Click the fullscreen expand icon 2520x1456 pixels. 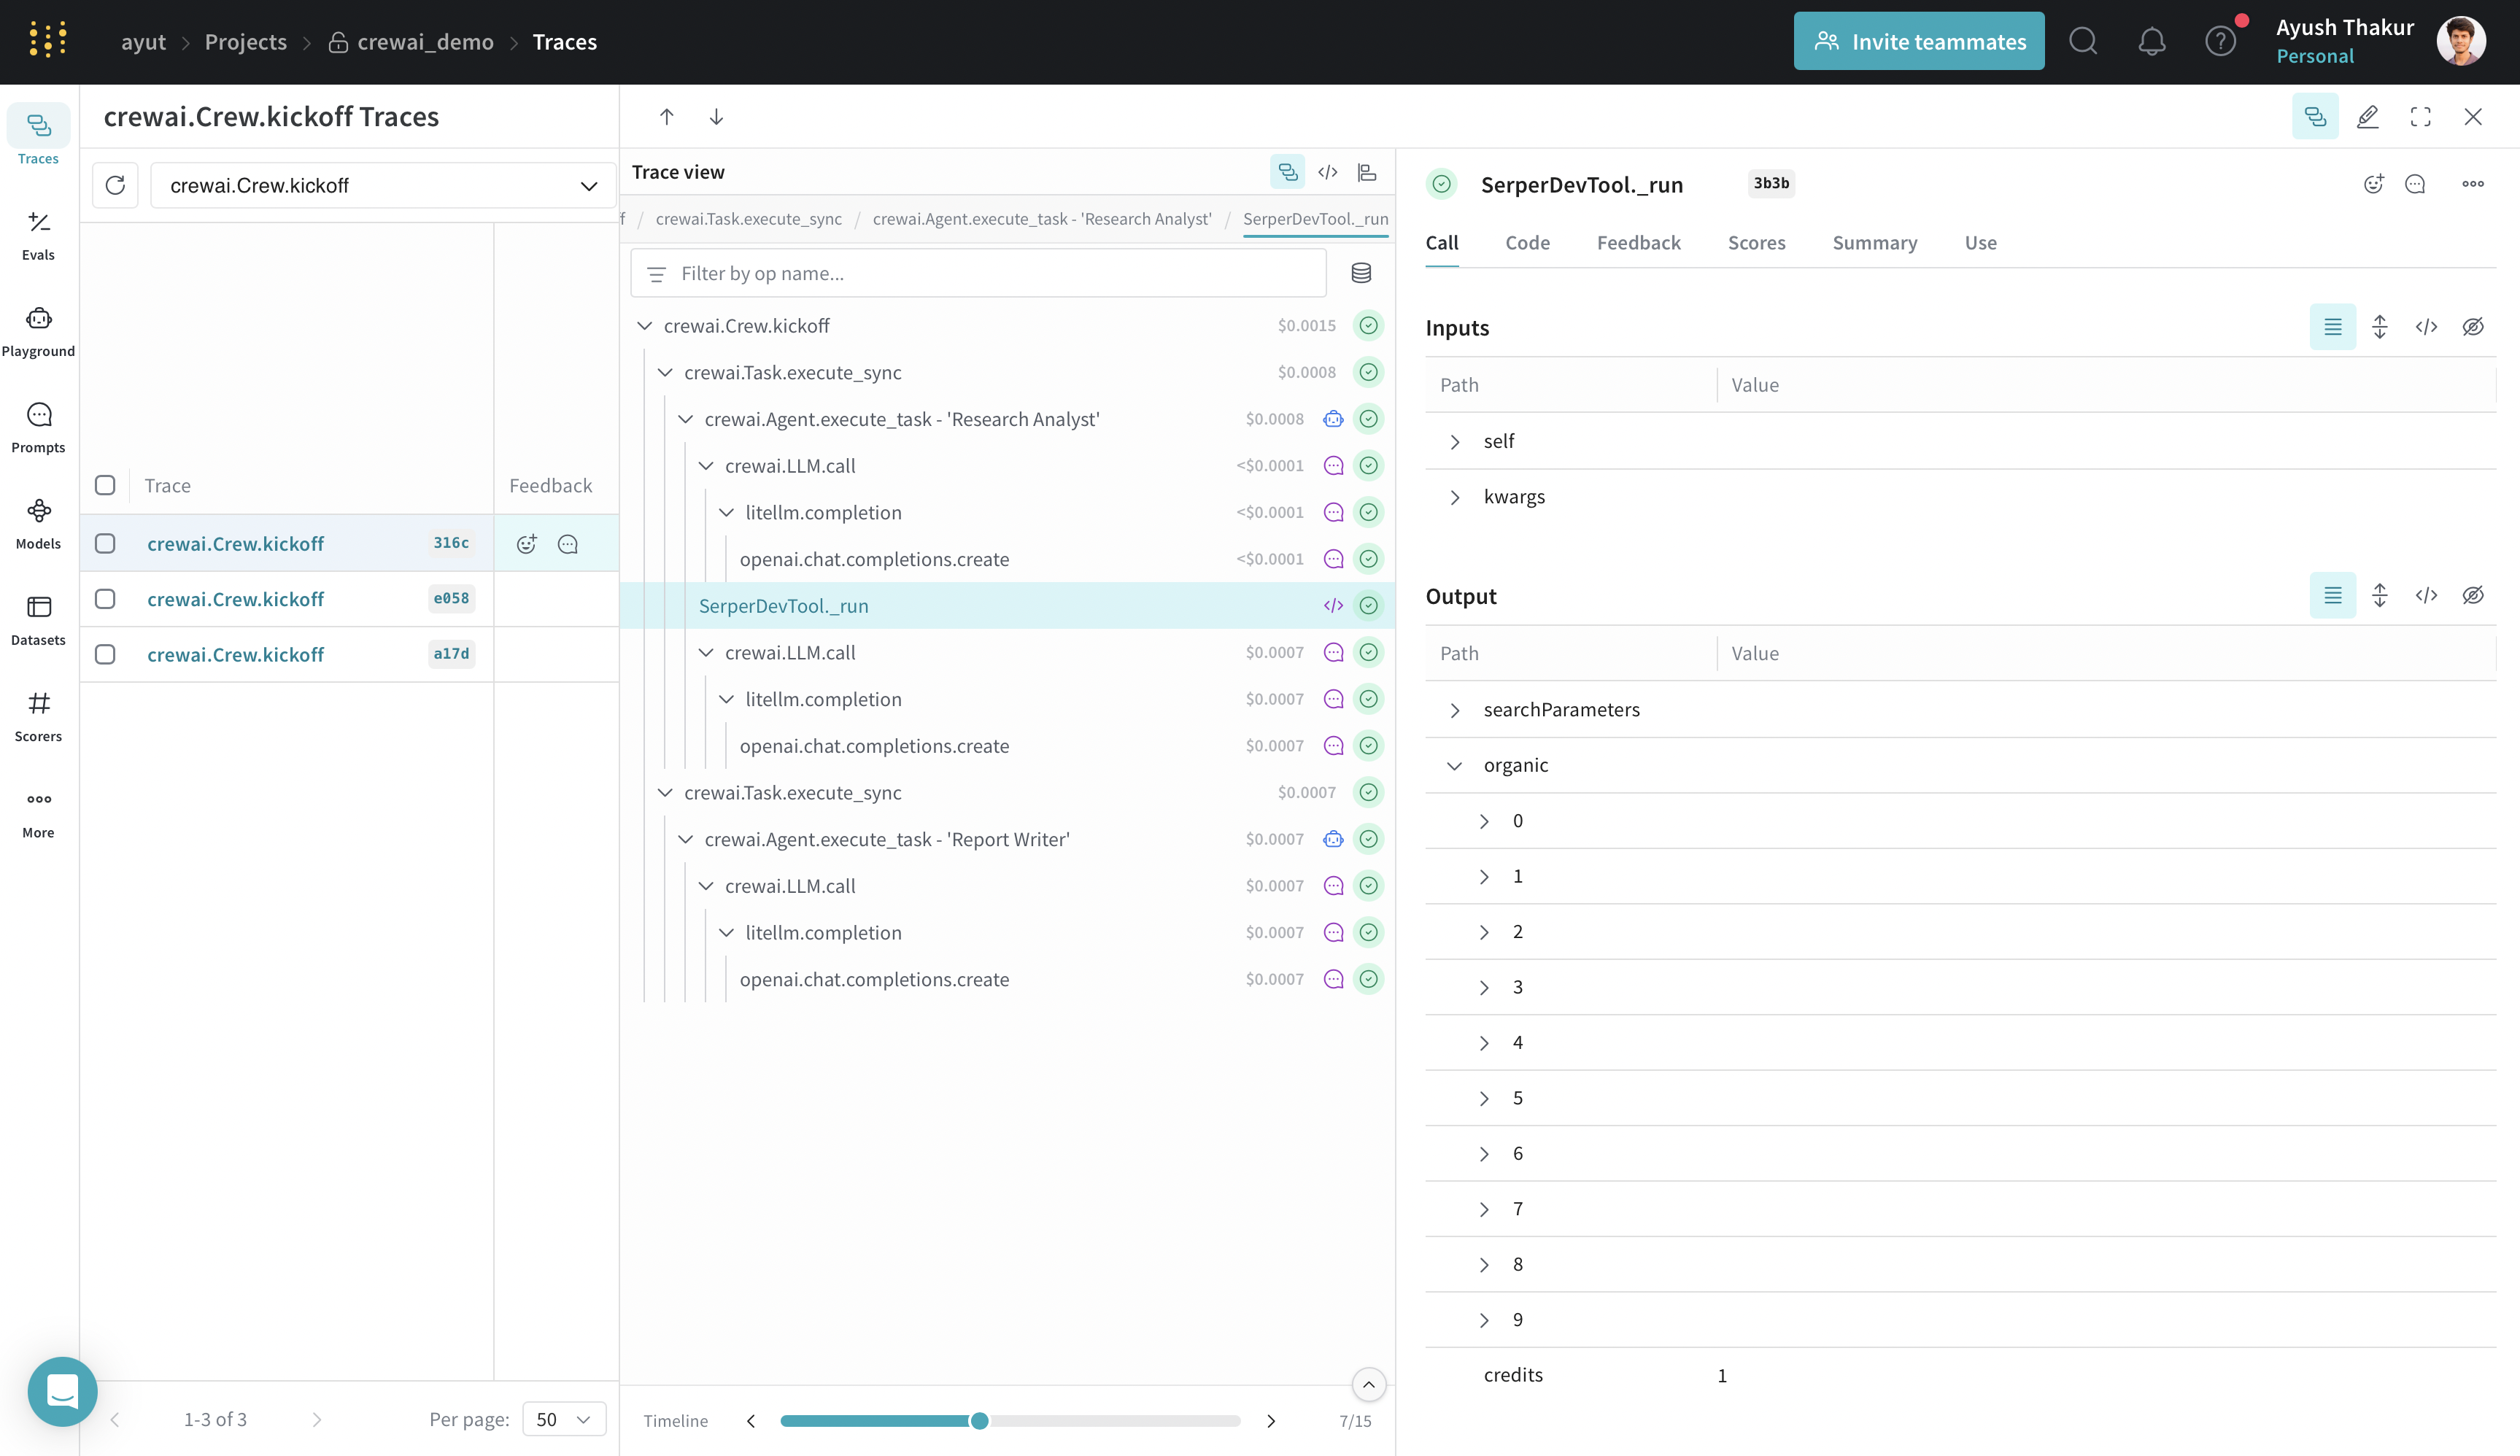(x=2420, y=117)
